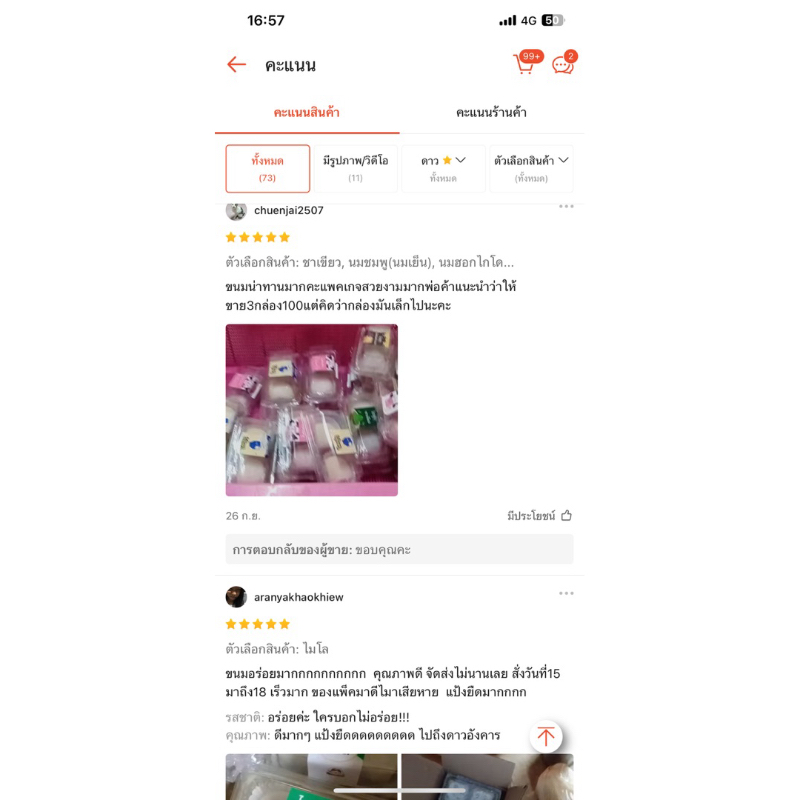Switch to the คะแนนร้านค้า tab
The height and width of the screenshot is (800, 800).
coord(491,113)
